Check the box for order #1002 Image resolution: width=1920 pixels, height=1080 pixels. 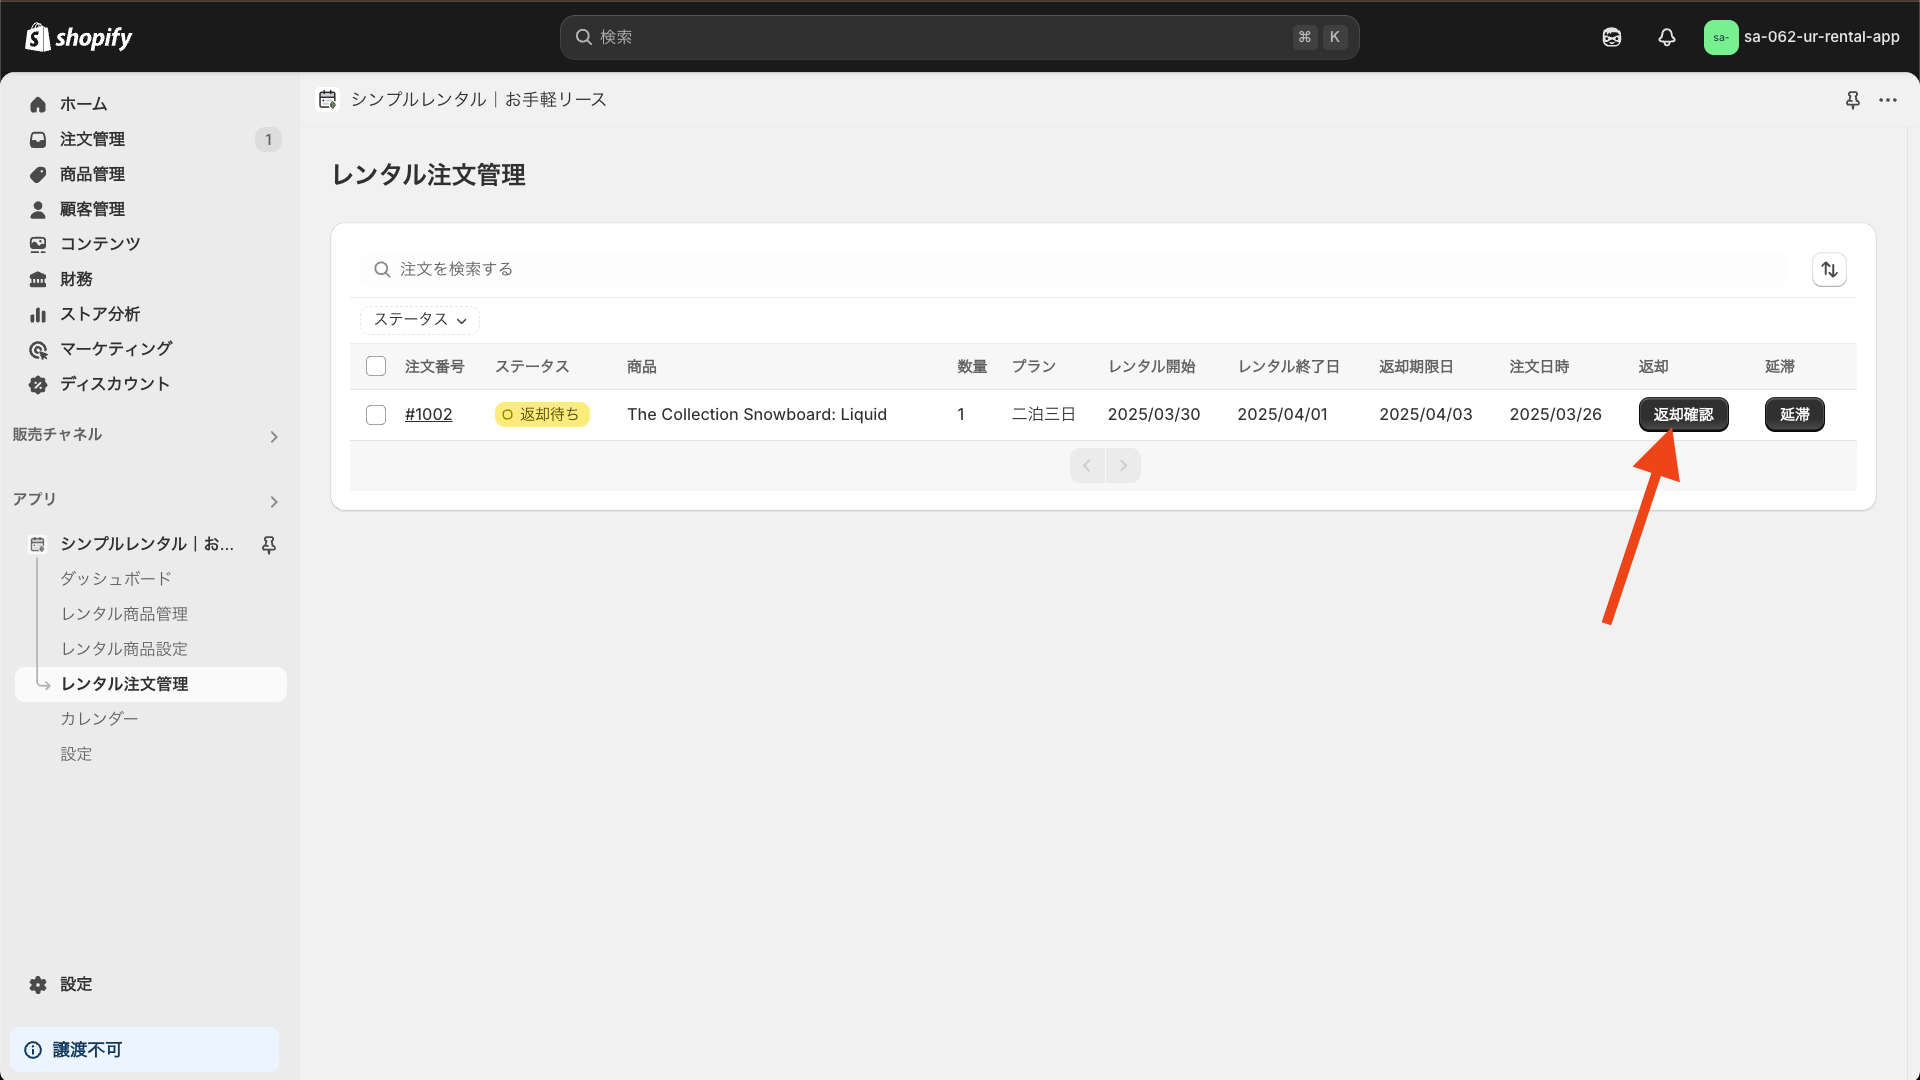376,414
